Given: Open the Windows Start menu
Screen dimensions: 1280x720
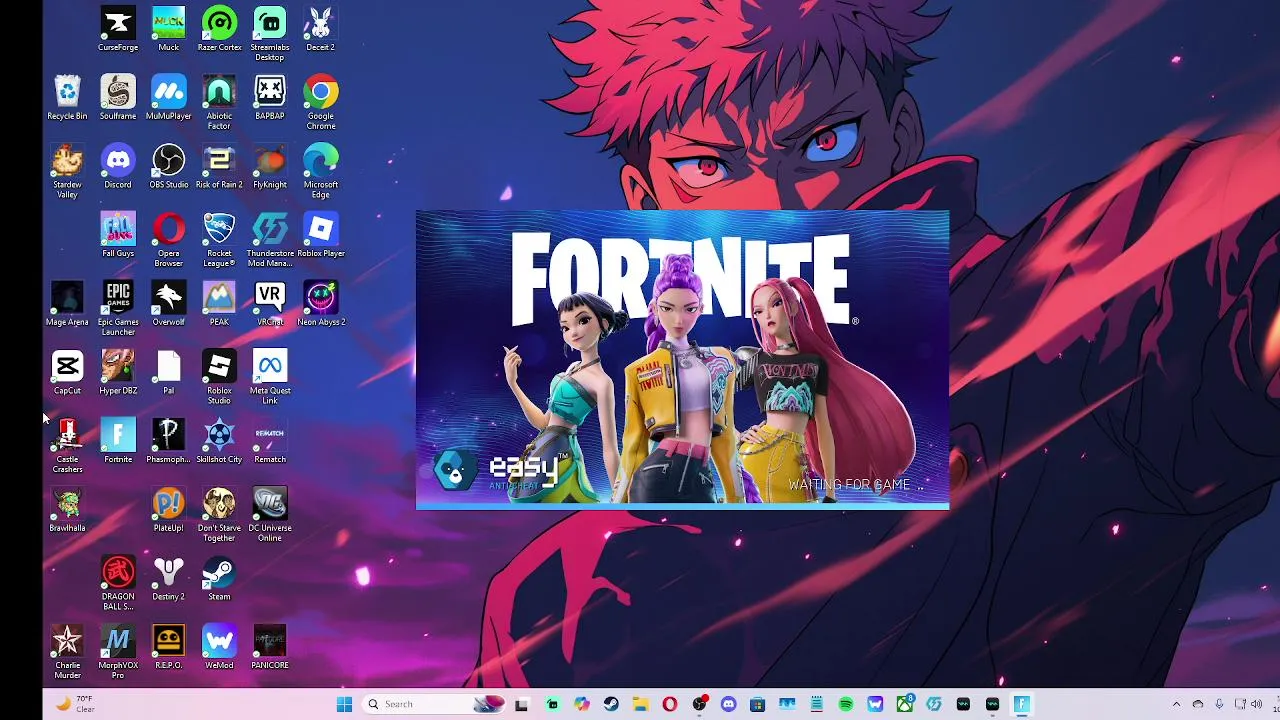Looking at the screenshot, I should (344, 704).
